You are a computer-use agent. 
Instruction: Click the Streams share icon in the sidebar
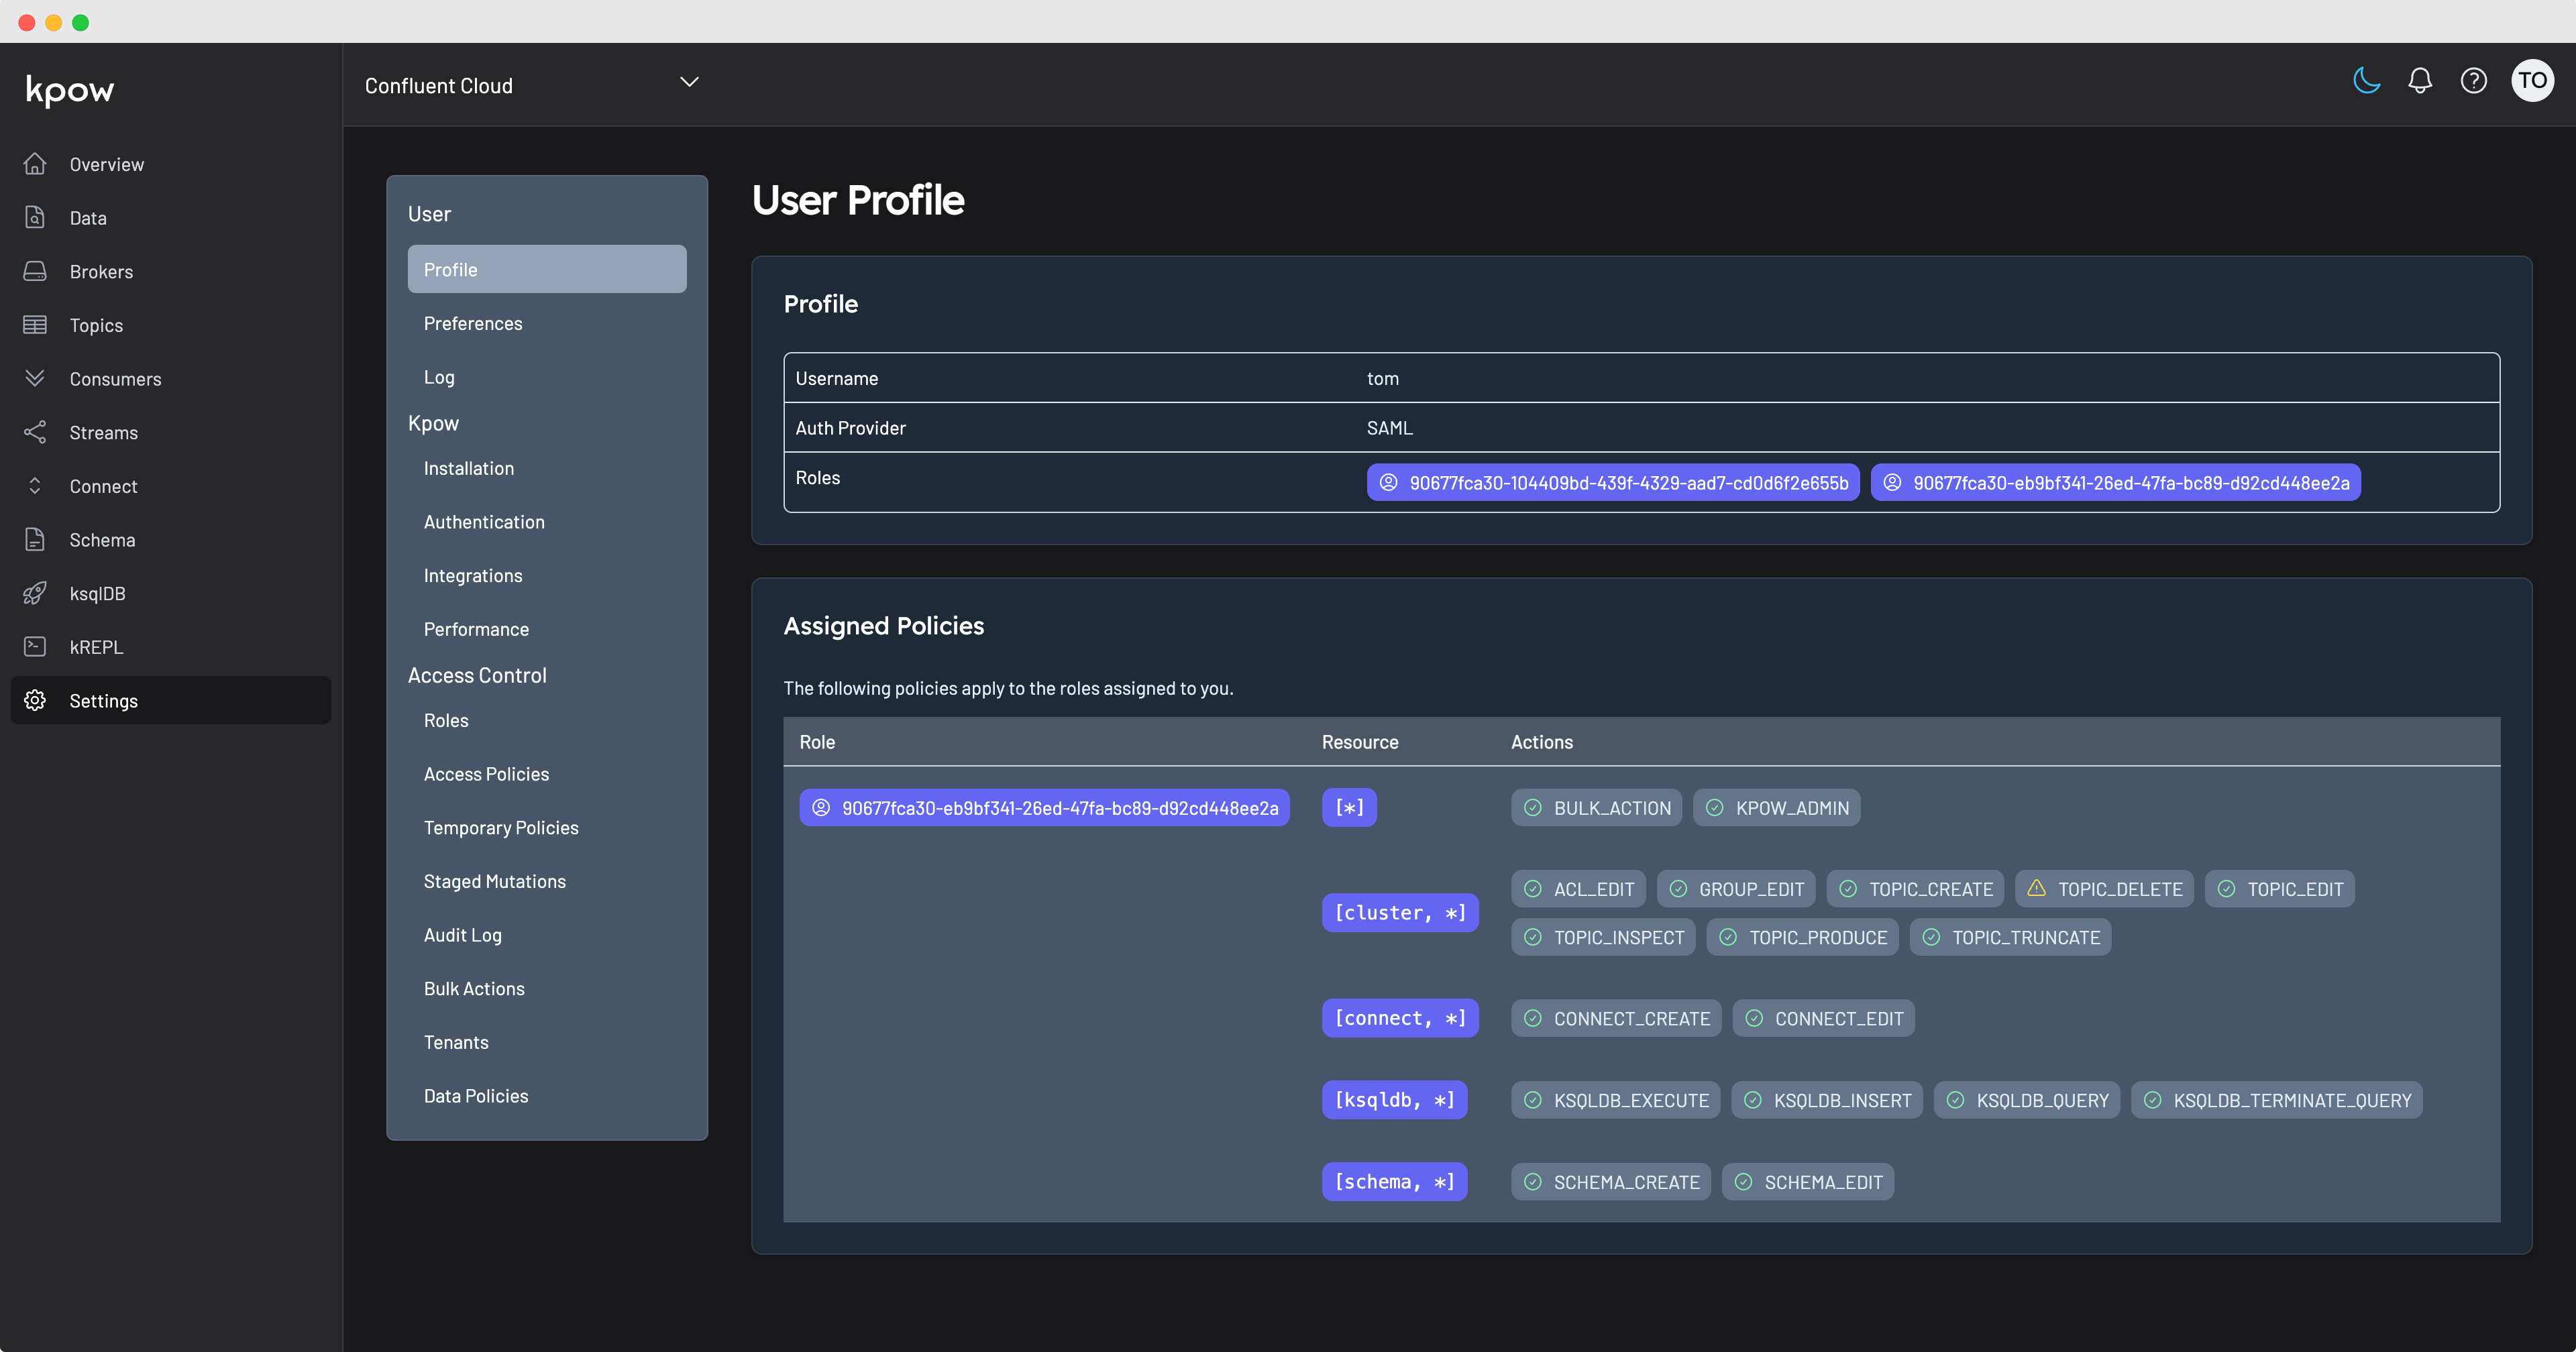click(x=35, y=432)
